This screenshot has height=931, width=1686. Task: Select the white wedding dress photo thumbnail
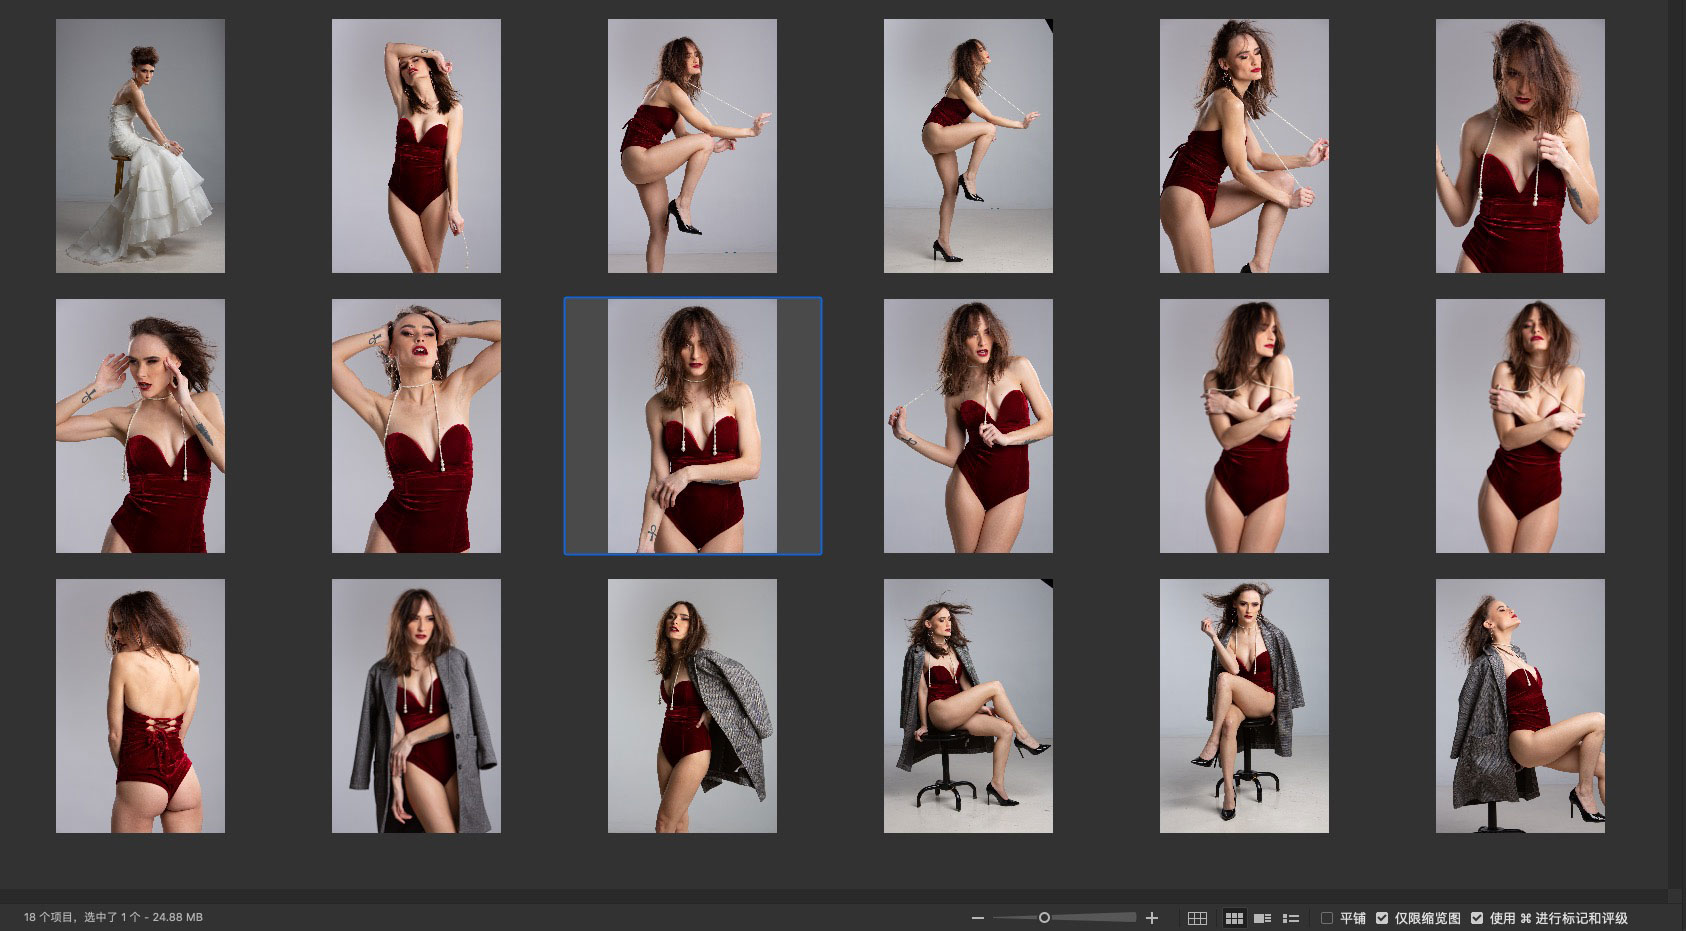tap(140, 146)
